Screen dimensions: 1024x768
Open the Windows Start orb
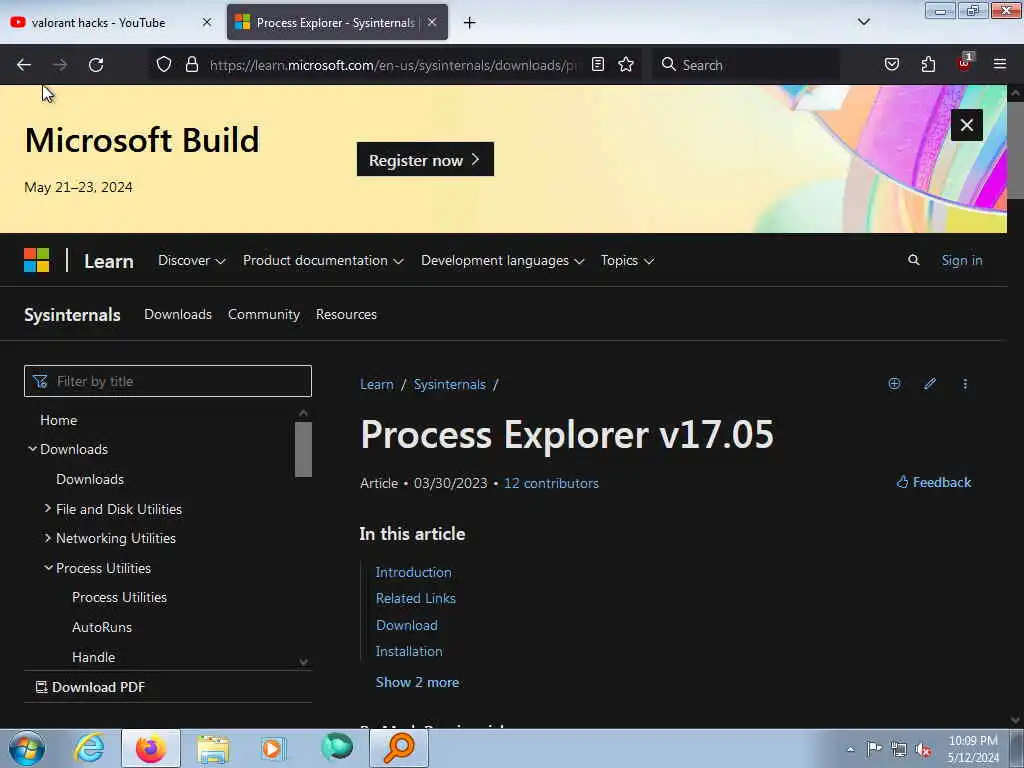coord(27,748)
